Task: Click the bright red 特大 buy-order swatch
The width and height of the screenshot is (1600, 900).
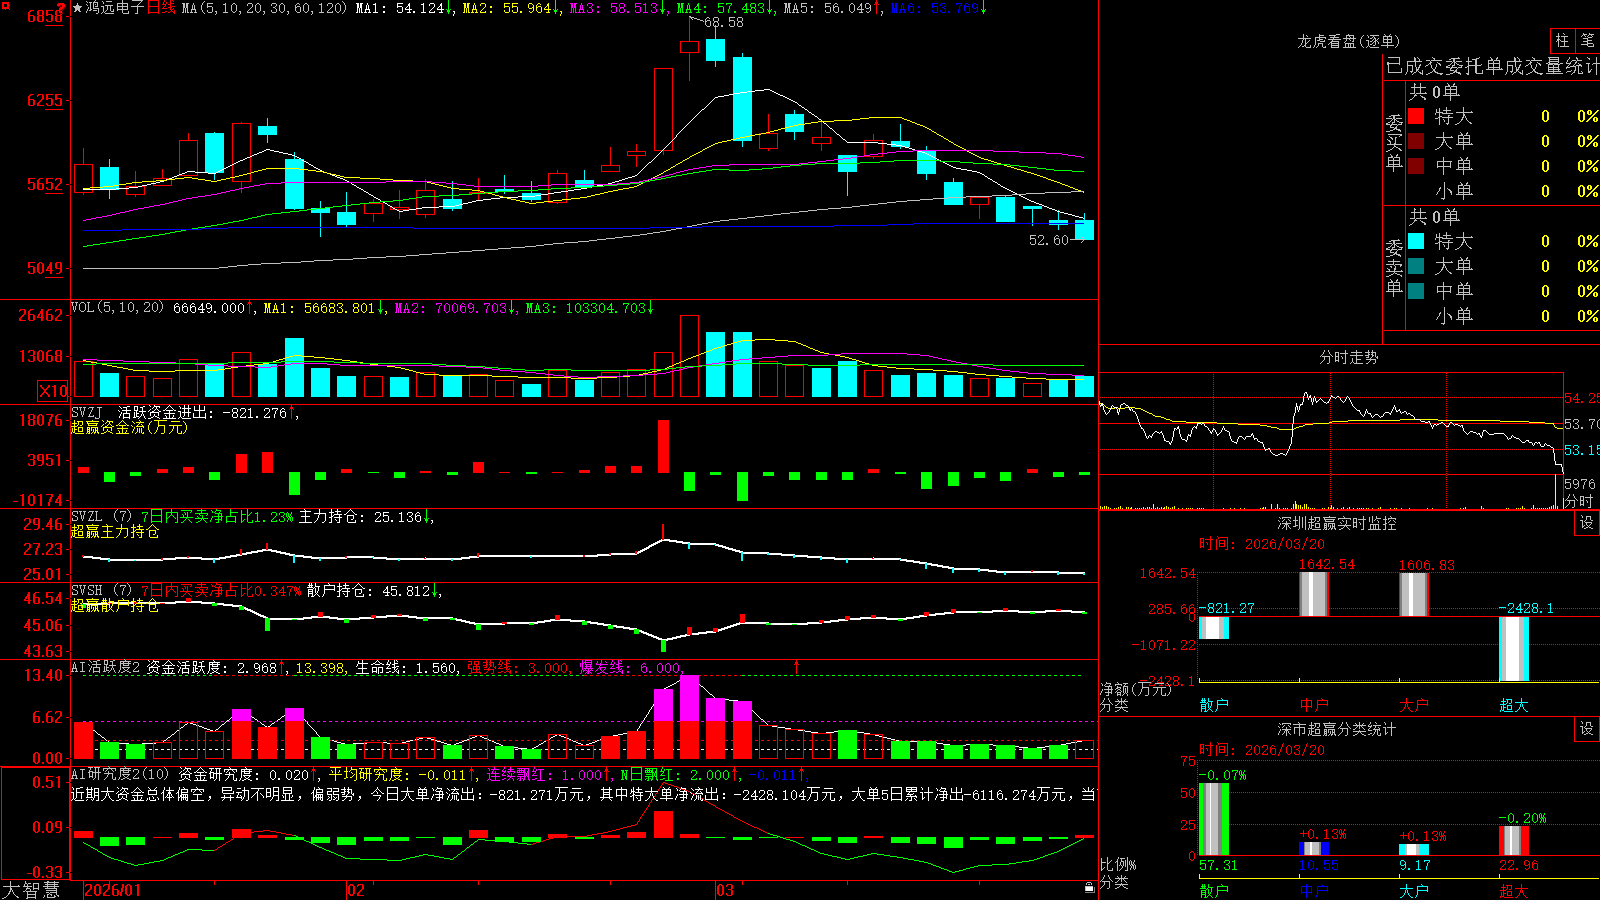Action: (1416, 116)
